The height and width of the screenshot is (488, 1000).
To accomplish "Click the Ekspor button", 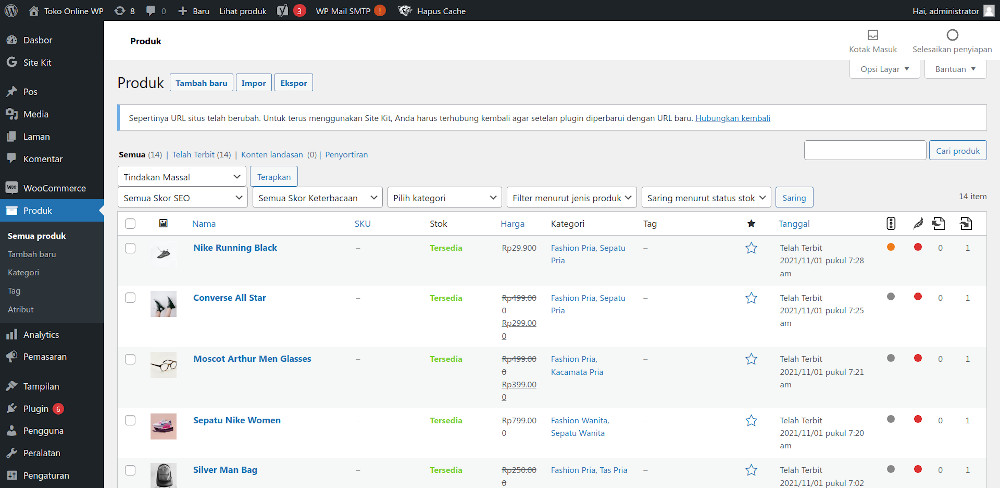I will pos(293,83).
